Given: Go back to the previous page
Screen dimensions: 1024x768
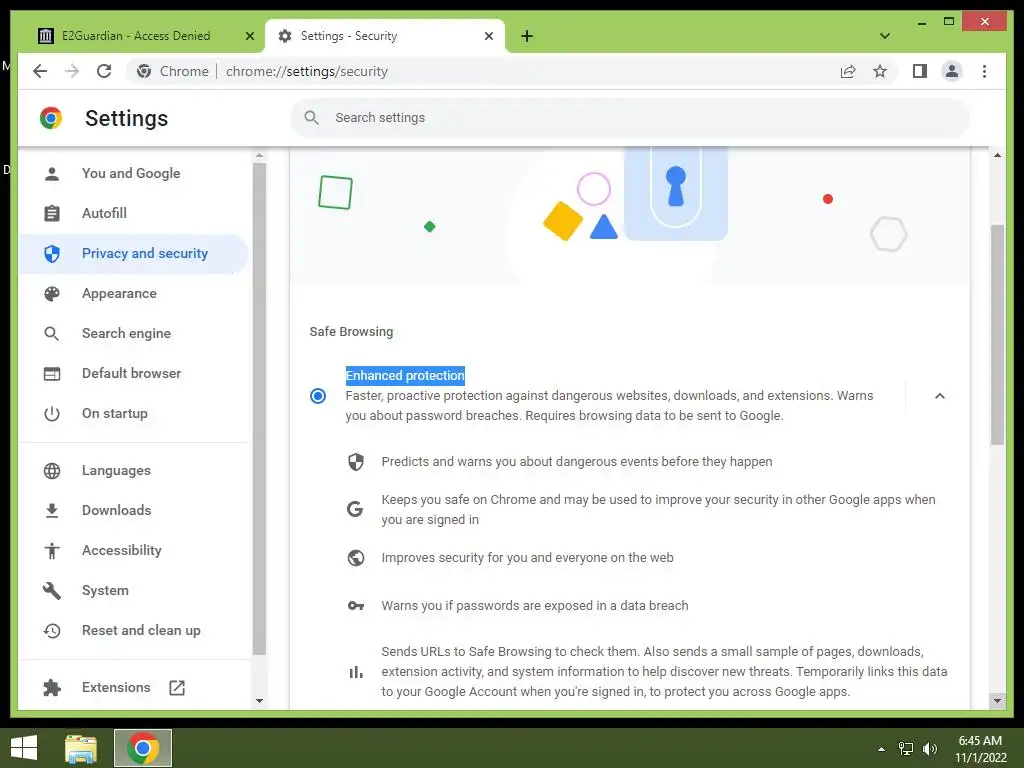Looking at the screenshot, I should pos(40,71).
